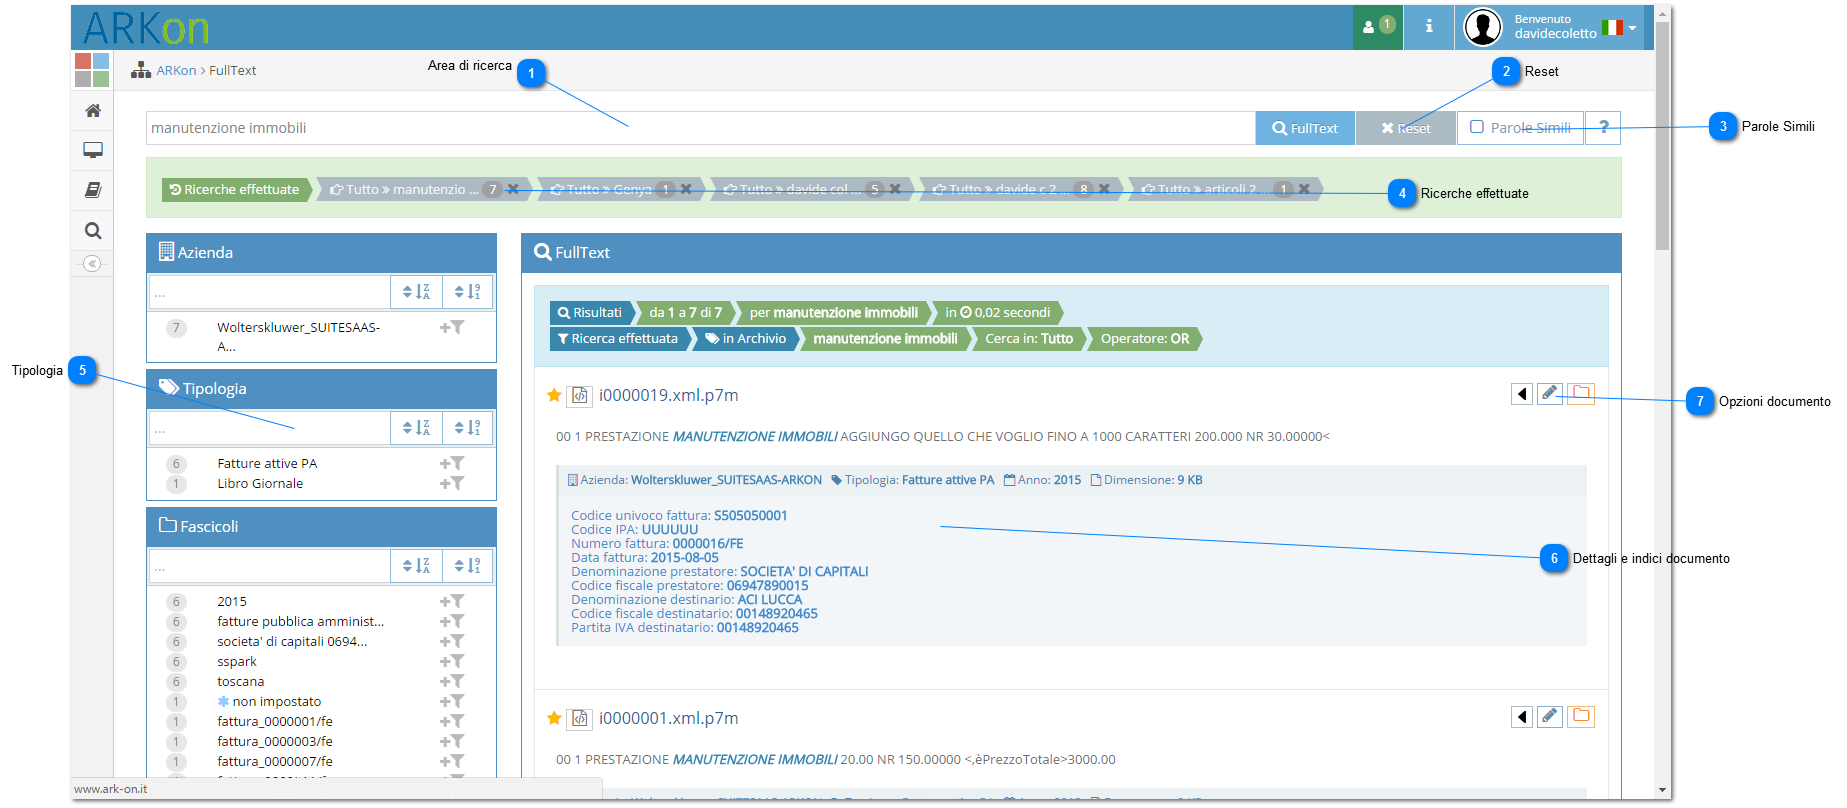Open the monitor icon in left sidebar
Image resolution: width=1847 pixels, height=808 pixels.
[93, 150]
